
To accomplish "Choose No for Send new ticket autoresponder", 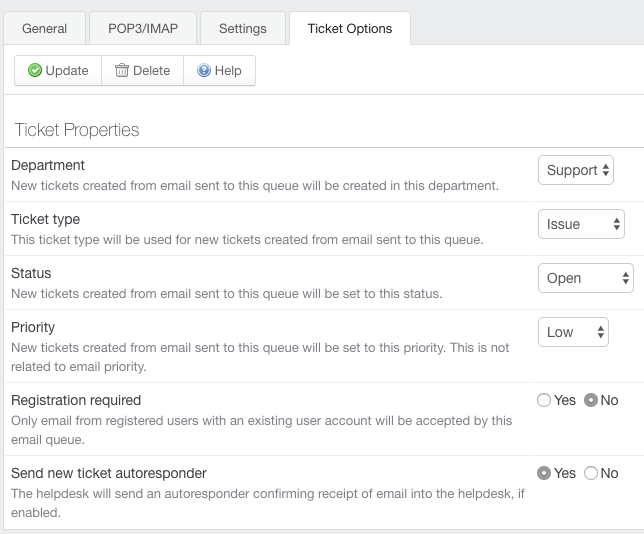I will [591, 473].
